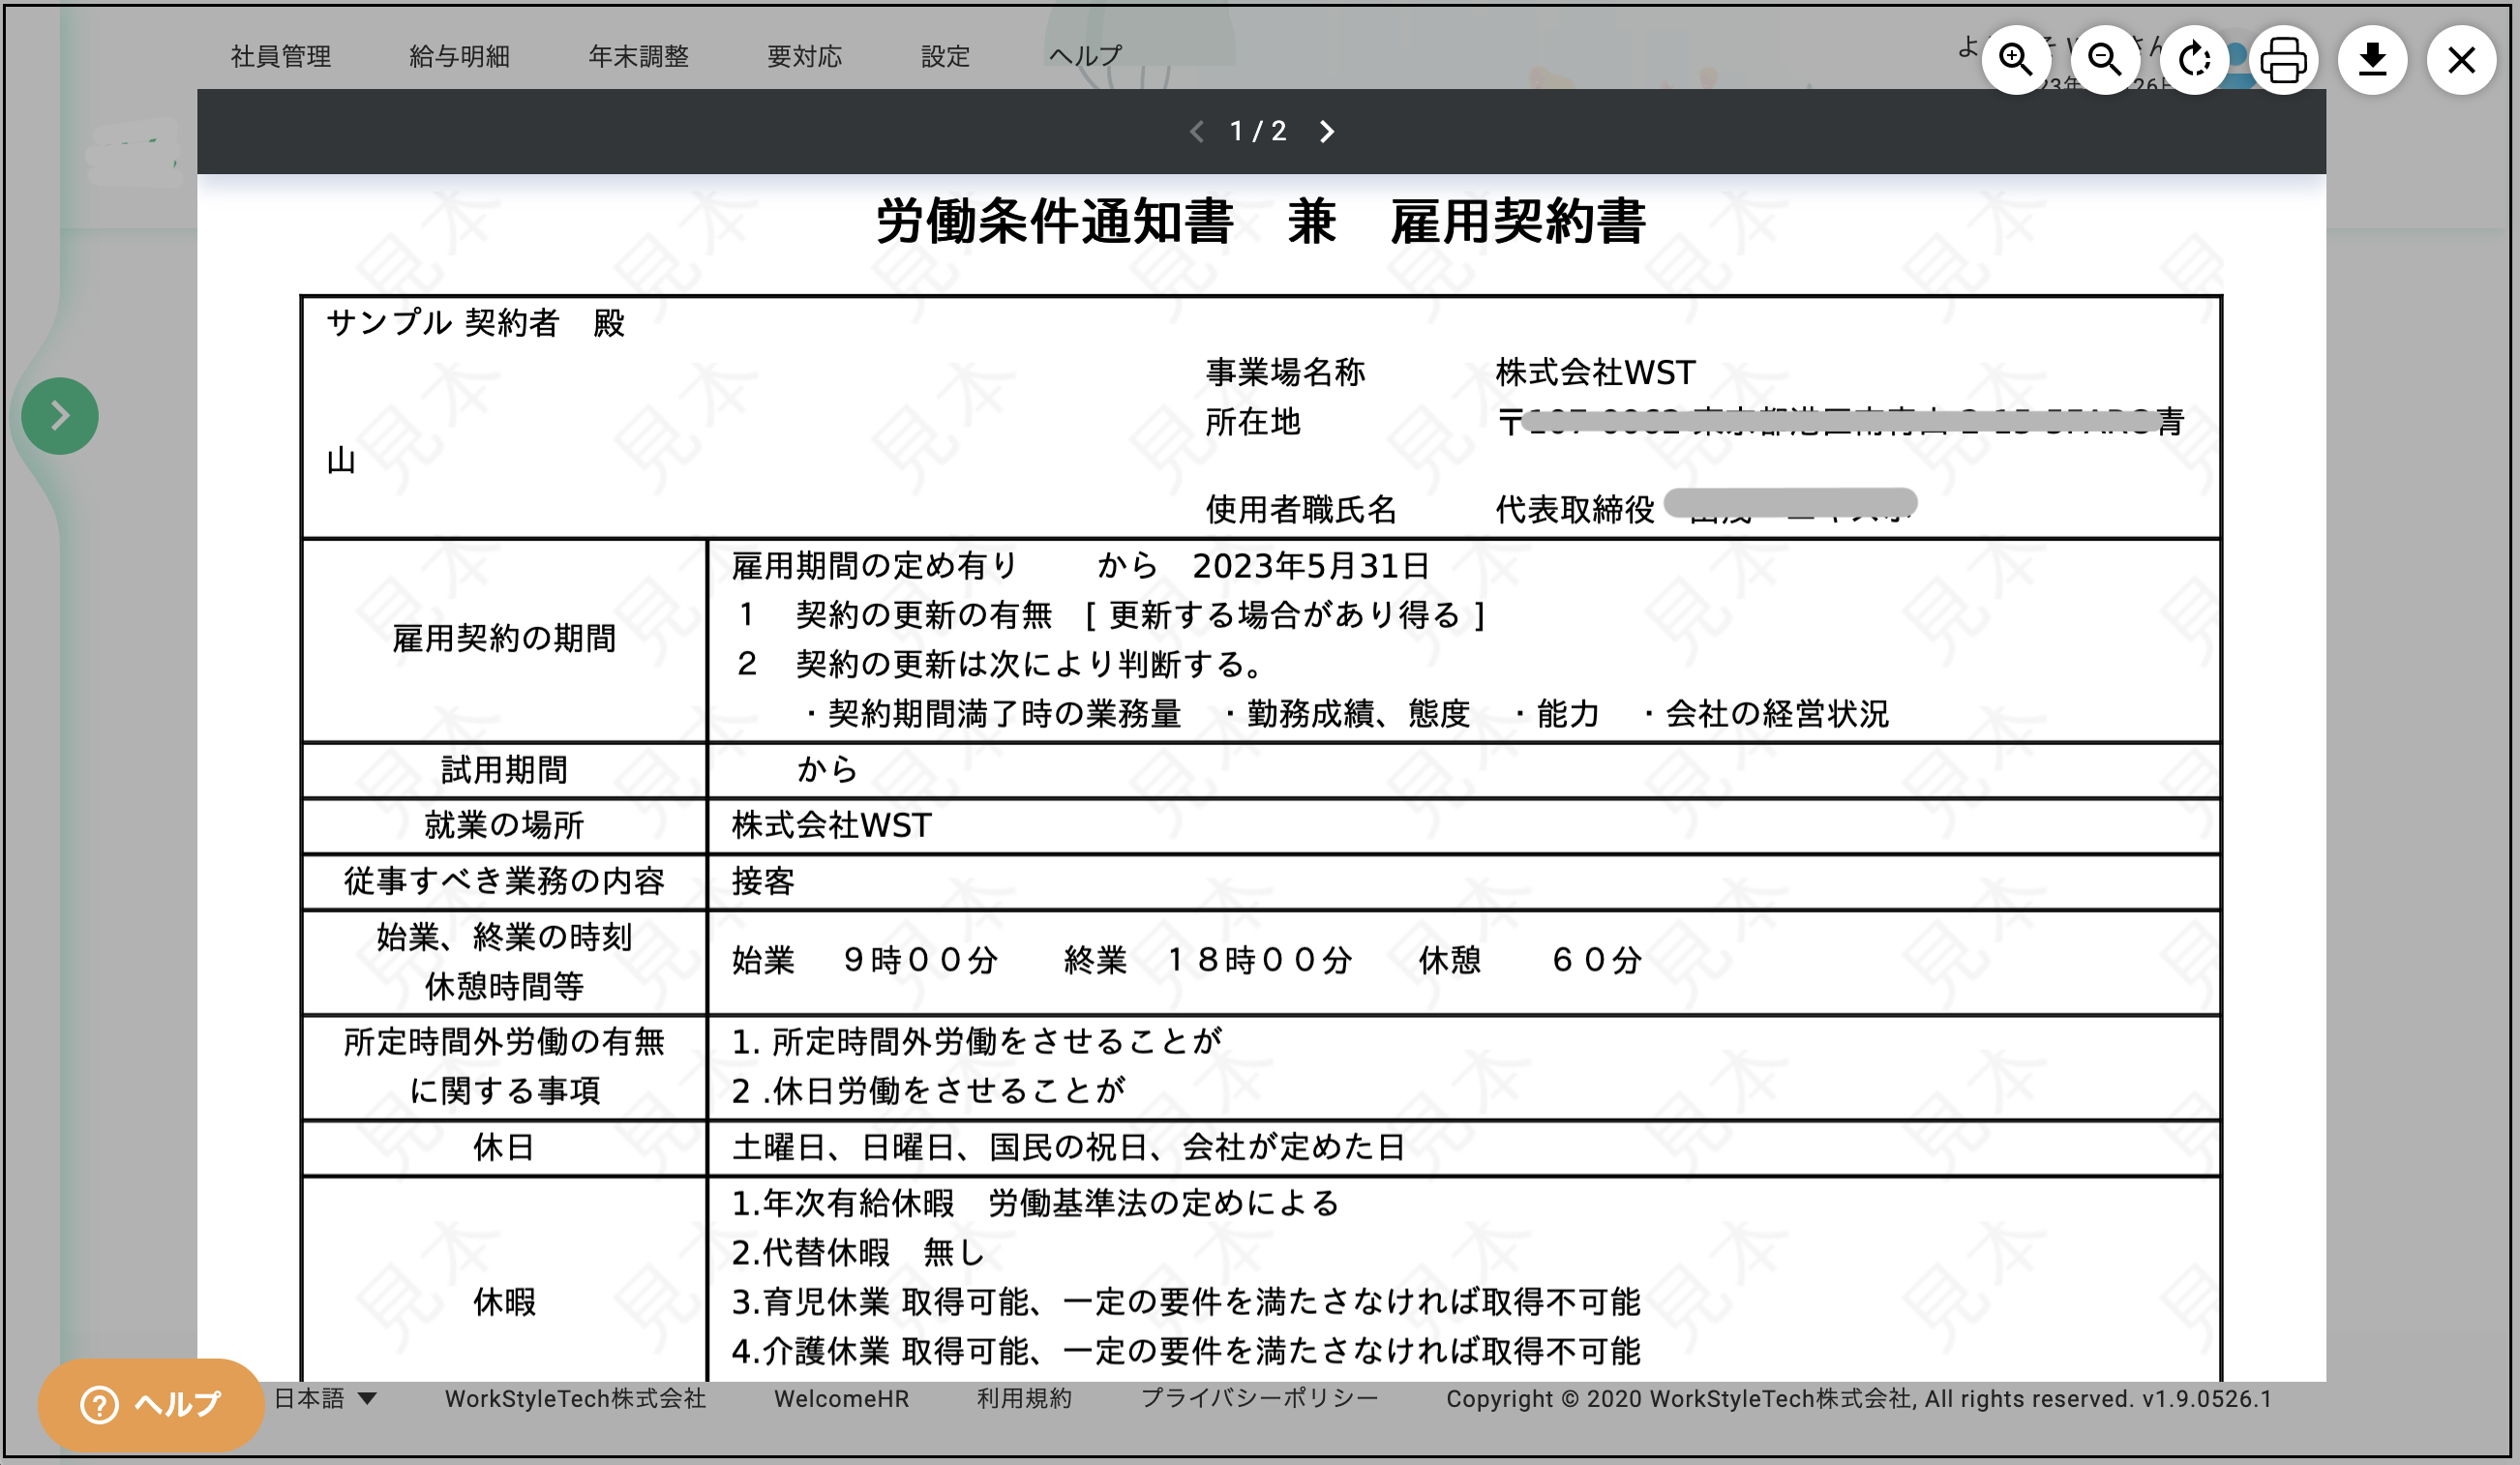Click 1.年次有給休暇 line

1035,1203
